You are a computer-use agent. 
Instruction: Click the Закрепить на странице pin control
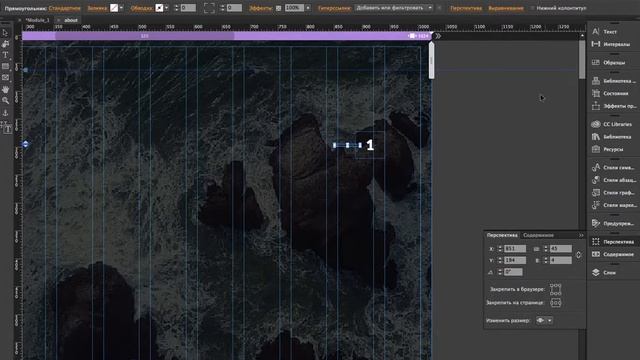[556, 302]
